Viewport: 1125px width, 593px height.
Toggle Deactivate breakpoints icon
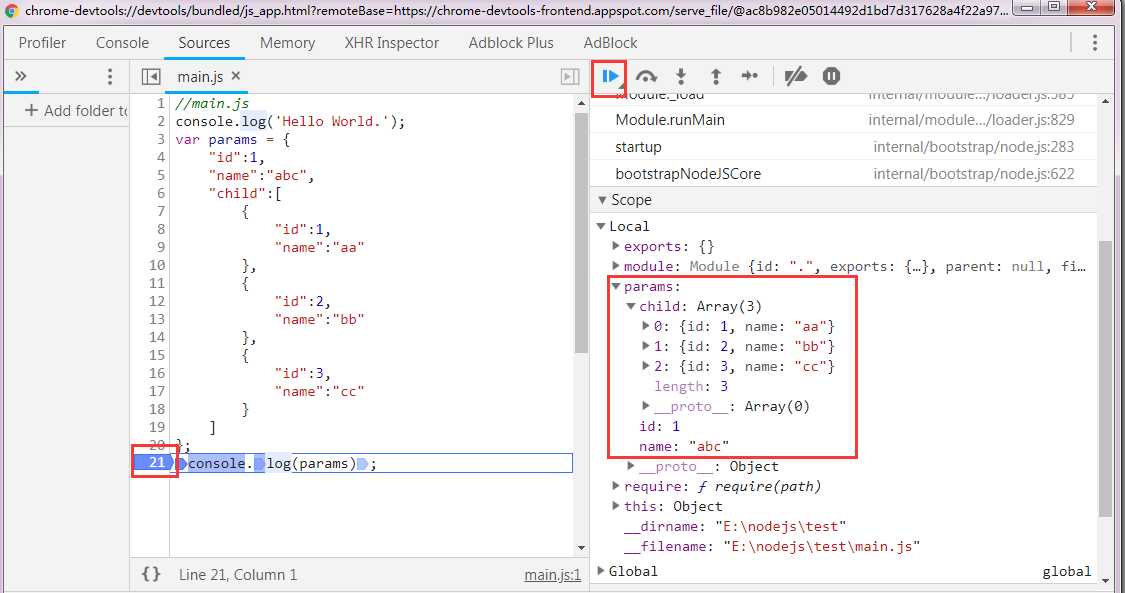tap(796, 76)
